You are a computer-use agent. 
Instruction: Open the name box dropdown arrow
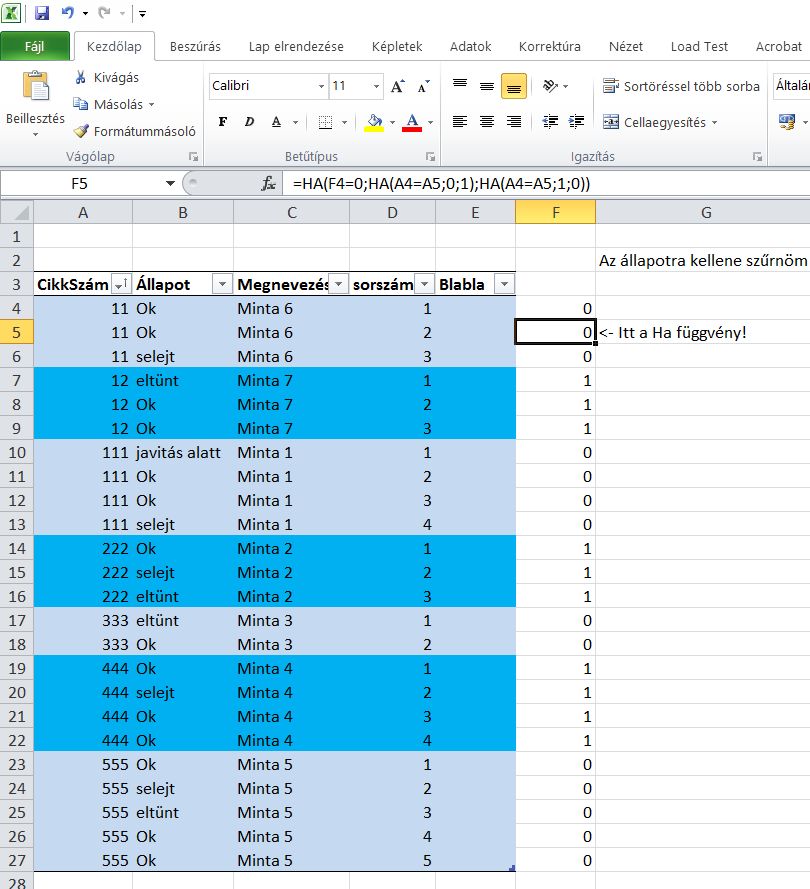(170, 184)
